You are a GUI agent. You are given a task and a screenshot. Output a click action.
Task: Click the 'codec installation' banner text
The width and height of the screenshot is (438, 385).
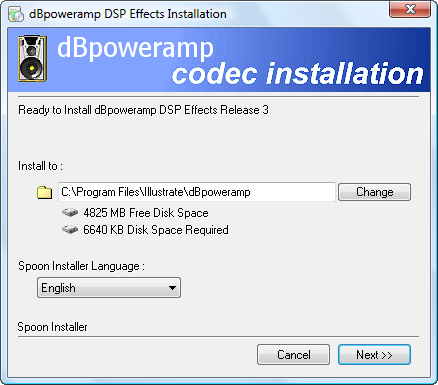tap(298, 73)
